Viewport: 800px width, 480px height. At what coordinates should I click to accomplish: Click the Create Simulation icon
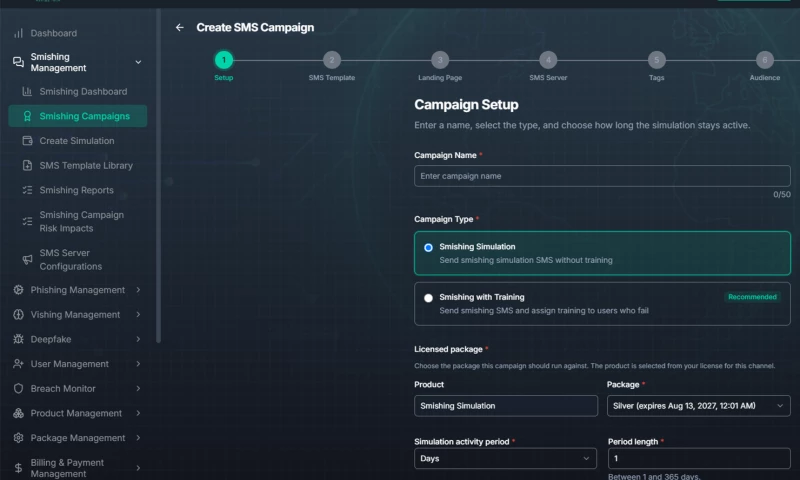click(x=27, y=141)
